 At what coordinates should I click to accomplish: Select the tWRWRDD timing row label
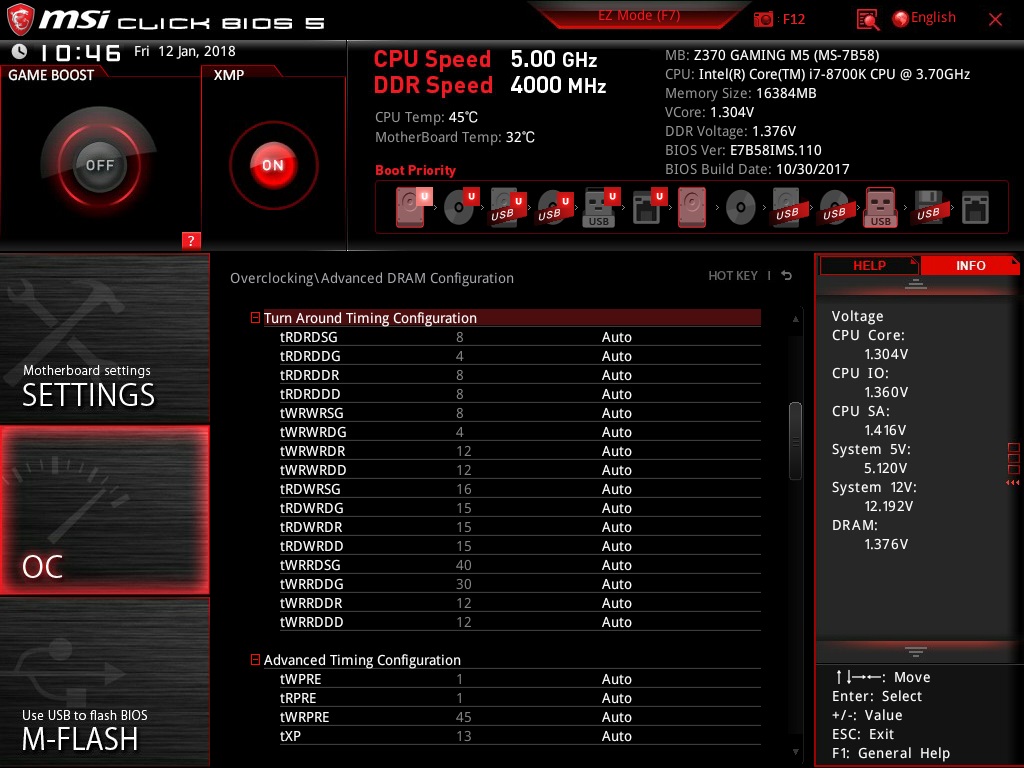point(313,470)
